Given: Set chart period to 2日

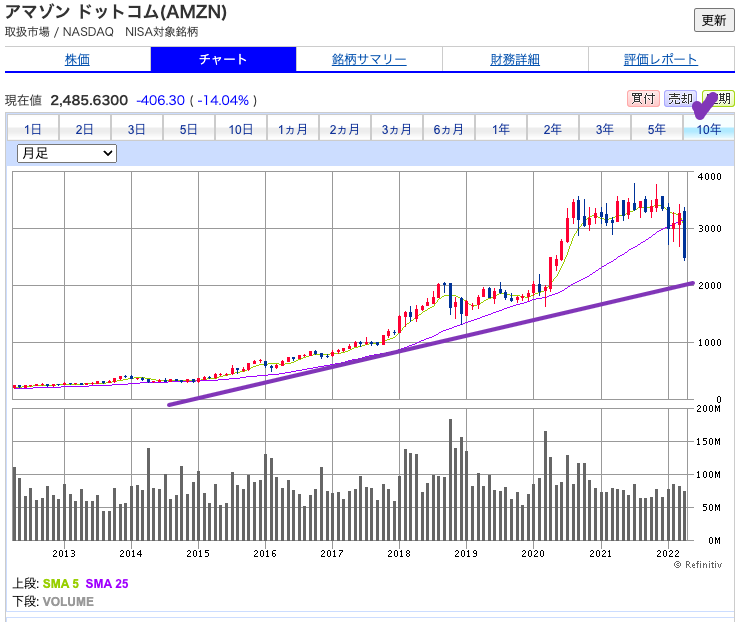Looking at the screenshot, I should 85,129.
